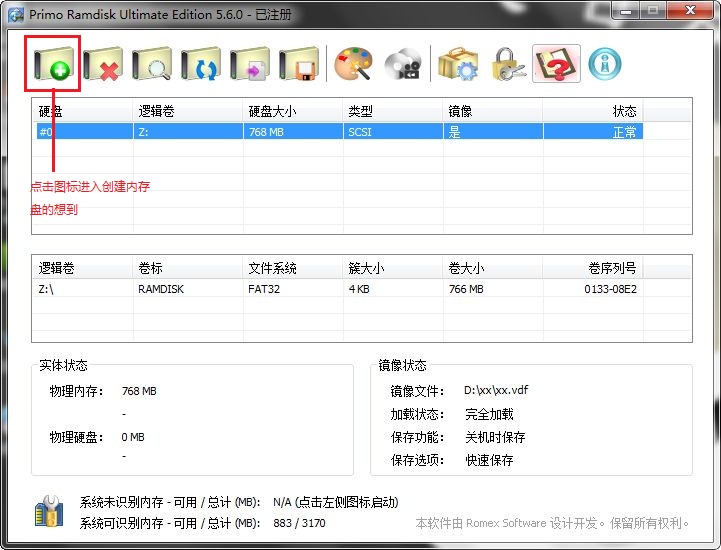
Task: Select disk row #0
Action: 338,132
